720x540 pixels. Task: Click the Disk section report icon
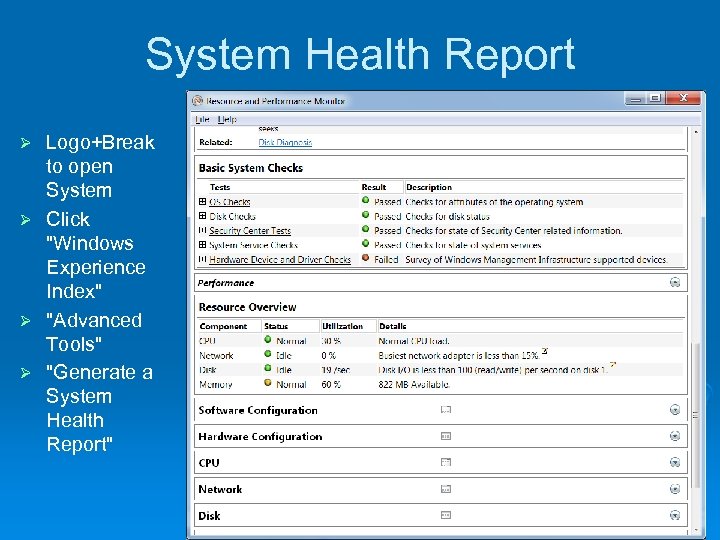[445, 515]
